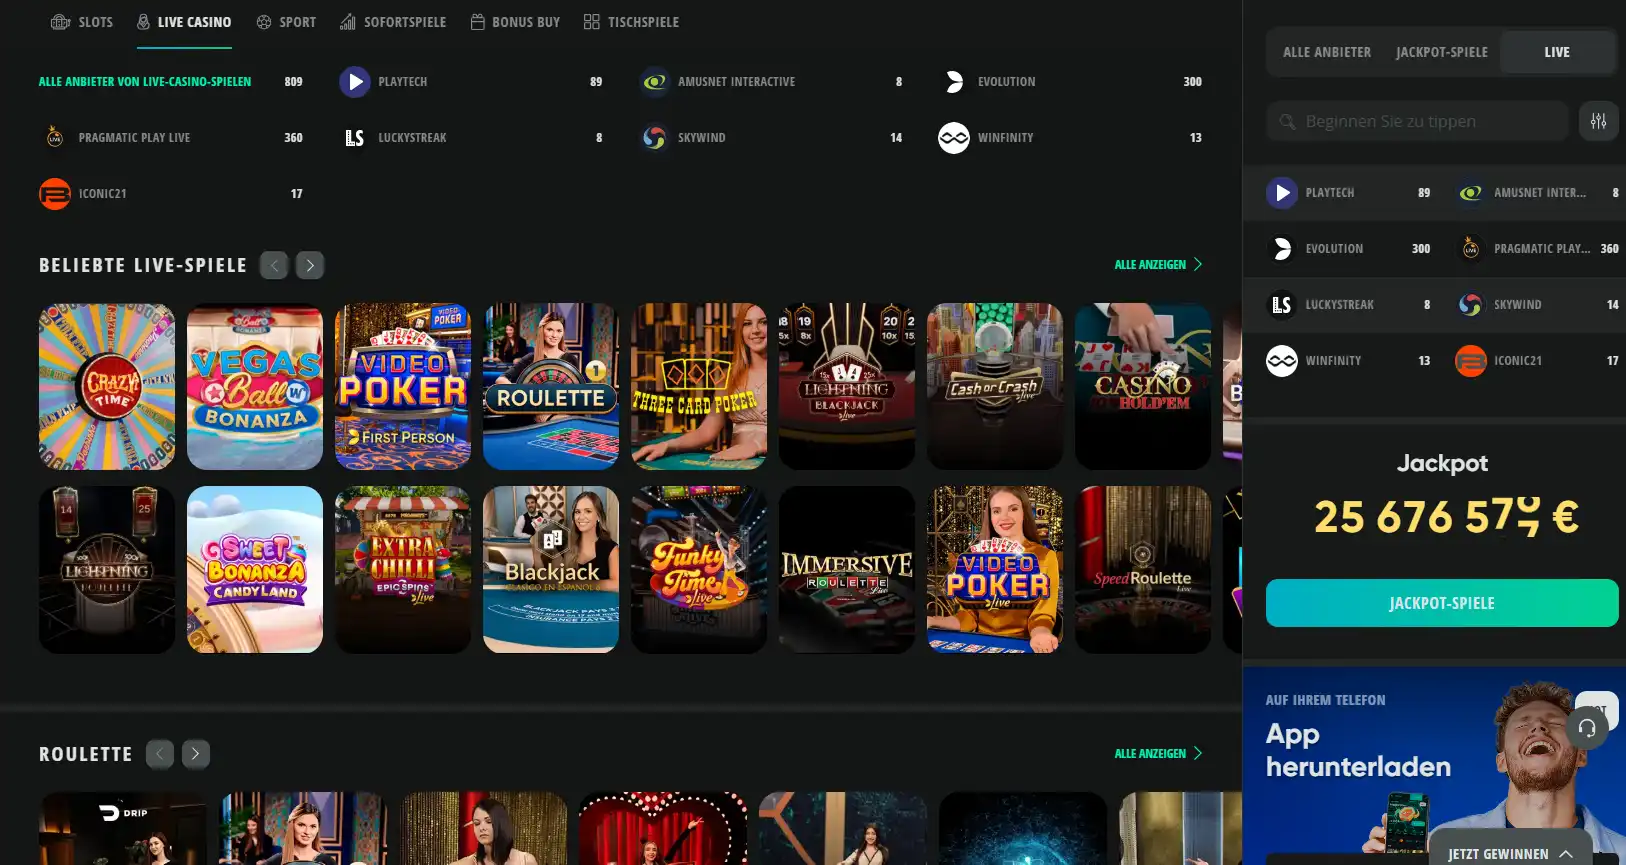Open Speed Roulette game tile

pyautogui.click(x=1143, y=570)
